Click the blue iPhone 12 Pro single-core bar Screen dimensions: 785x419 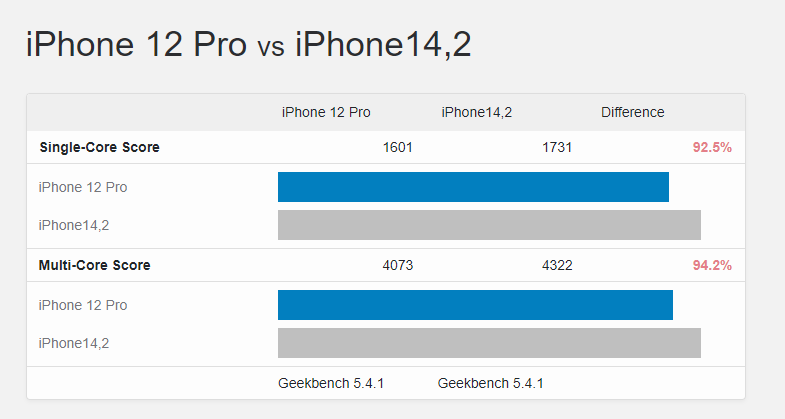[x=473, y=187]
